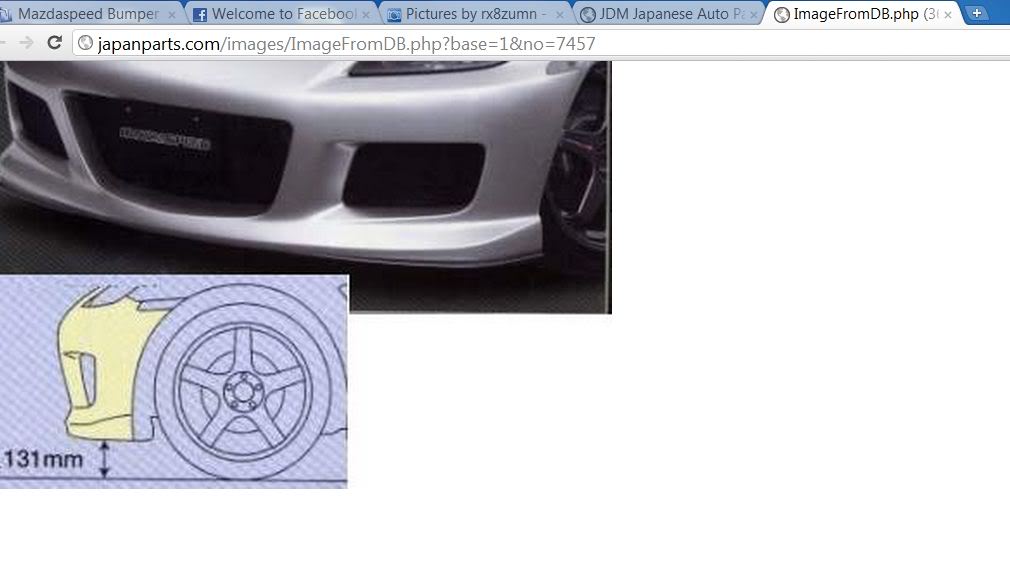The image size is (1010, 568).
Task: Close the ImageFromDB.php tab
Action: pos(948,14)
